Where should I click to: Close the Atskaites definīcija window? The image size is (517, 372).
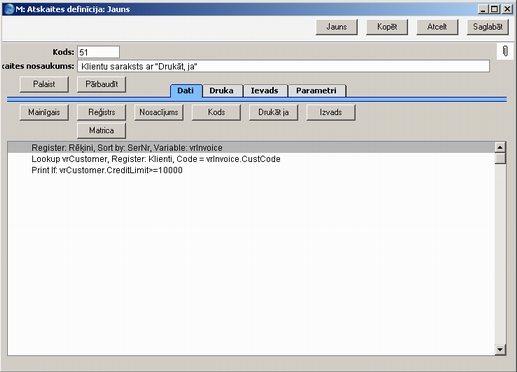coord(507,9)
